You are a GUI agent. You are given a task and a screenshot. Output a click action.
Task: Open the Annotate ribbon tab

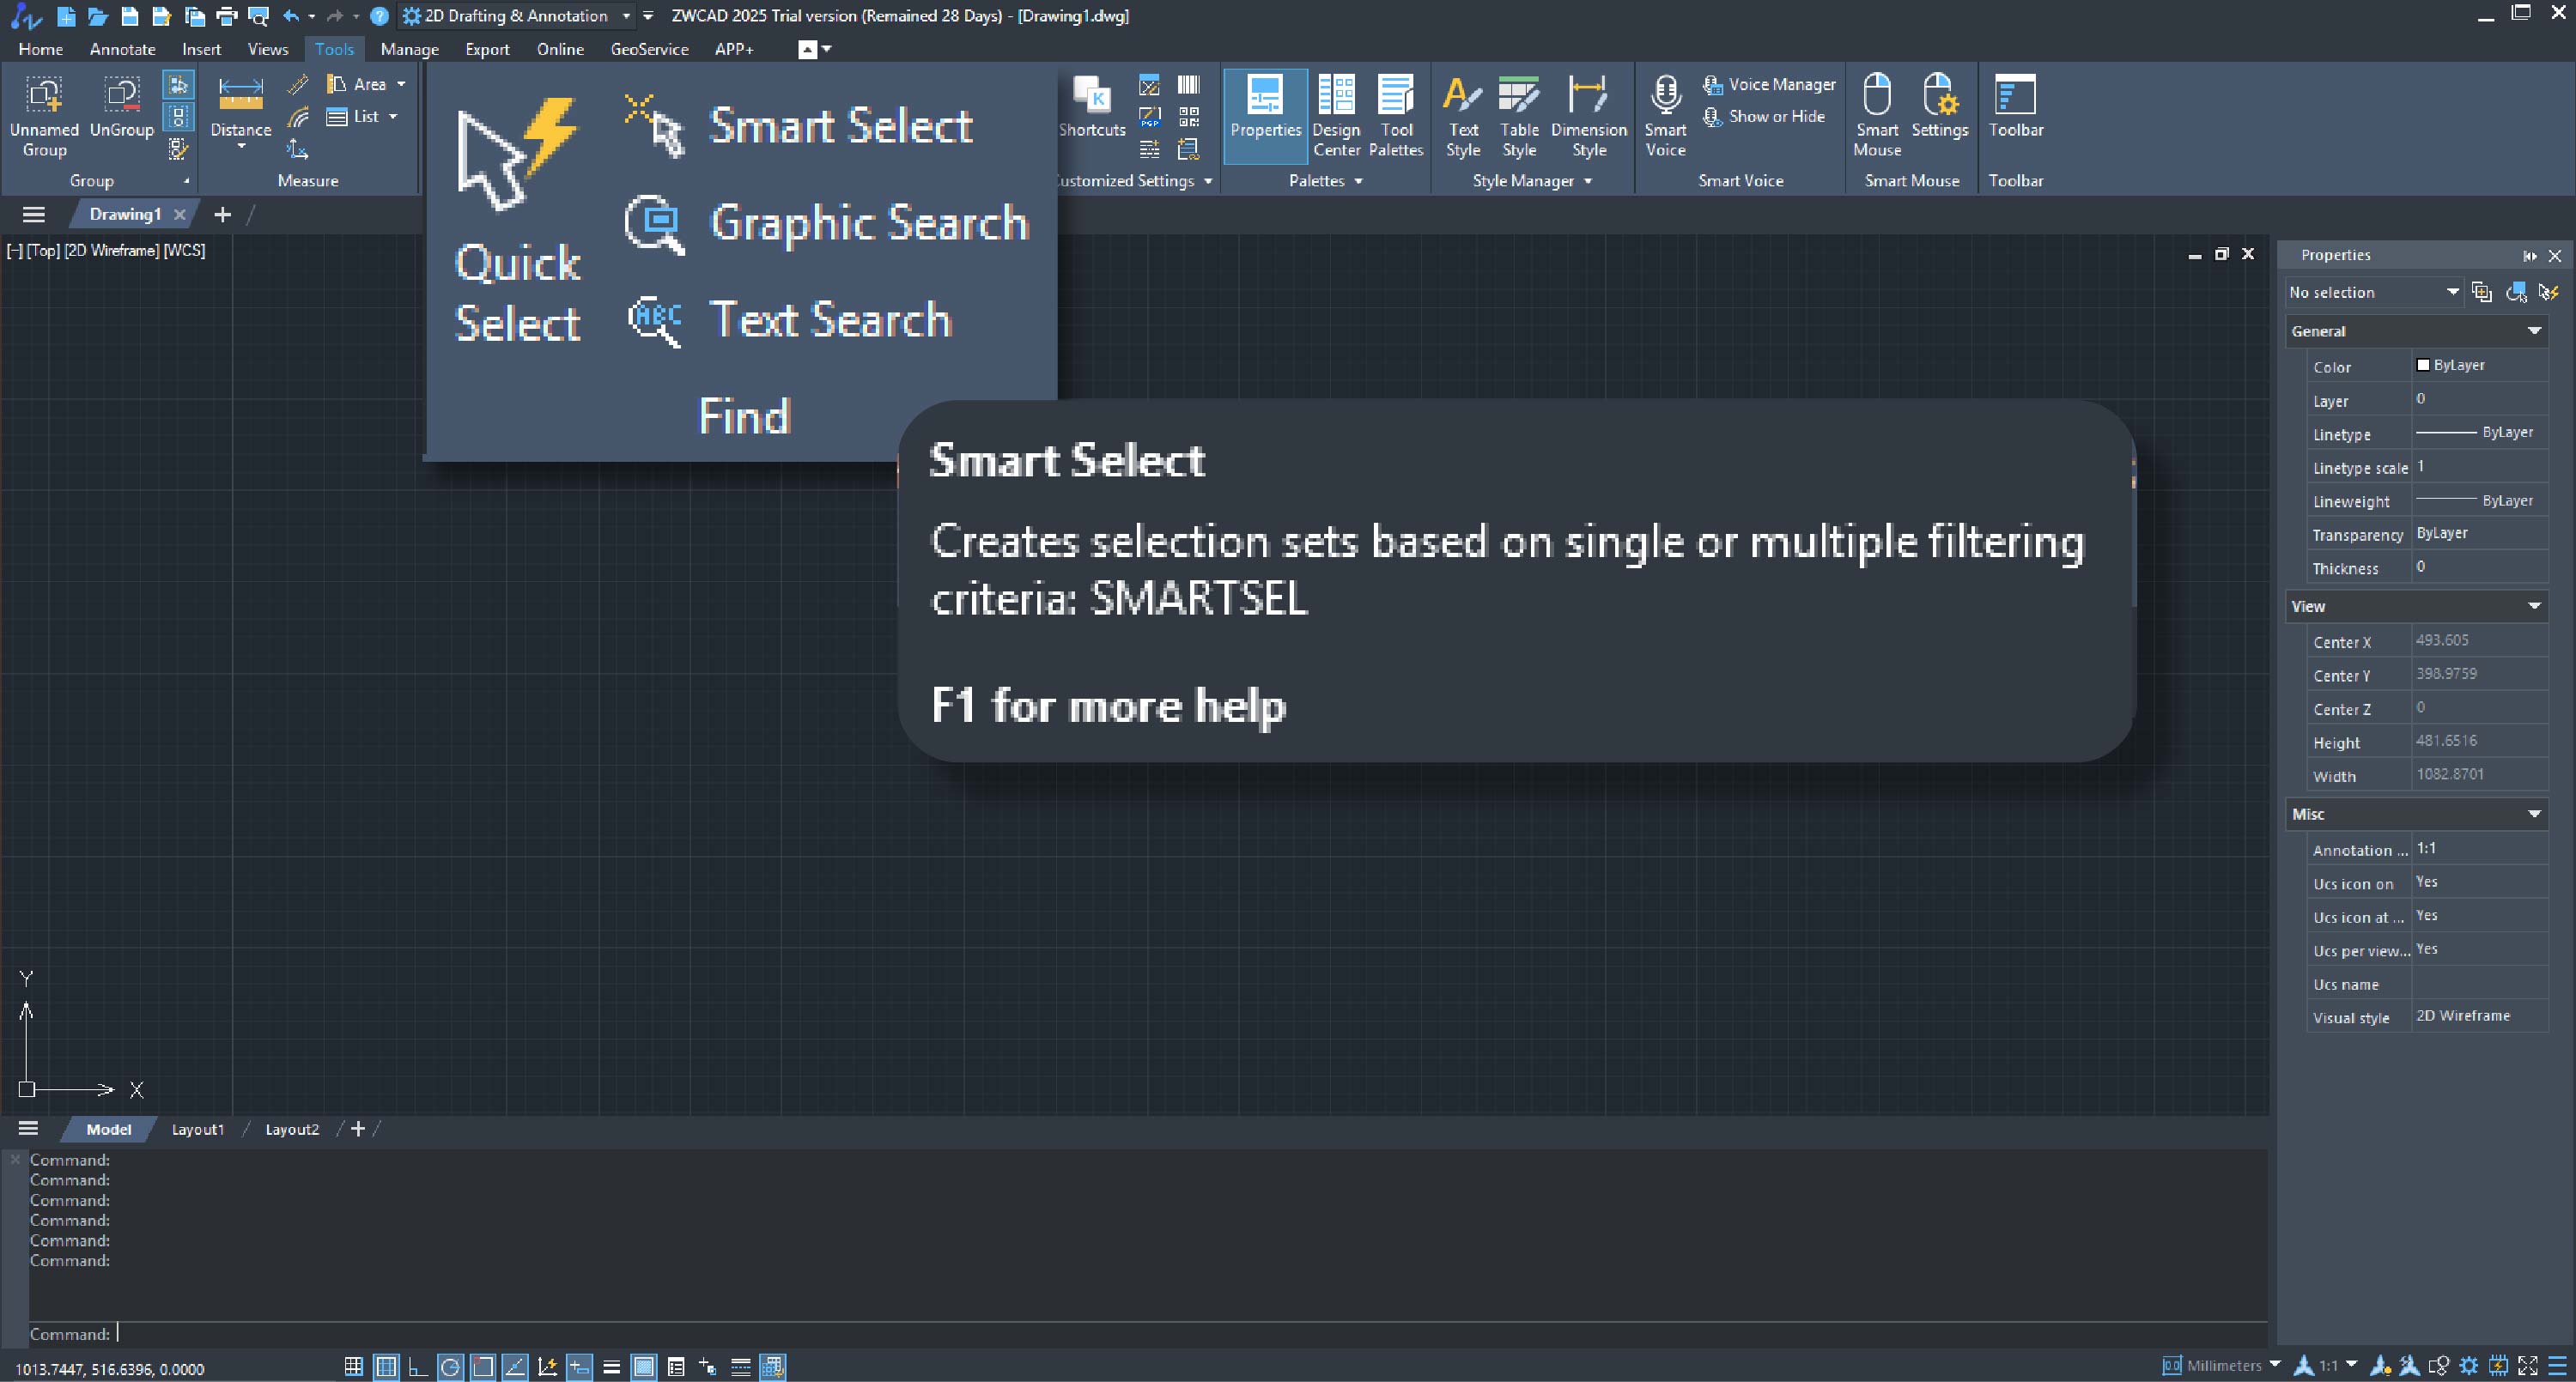tap(122, 49)
